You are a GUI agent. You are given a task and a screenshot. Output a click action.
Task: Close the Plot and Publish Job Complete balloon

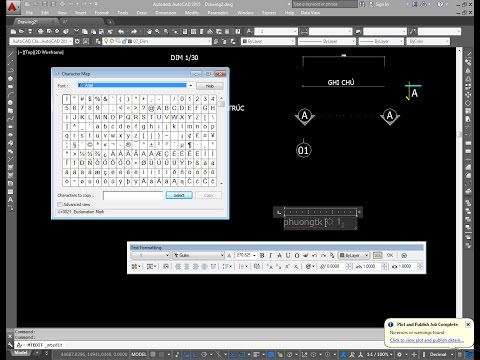(x=468, y=324)
